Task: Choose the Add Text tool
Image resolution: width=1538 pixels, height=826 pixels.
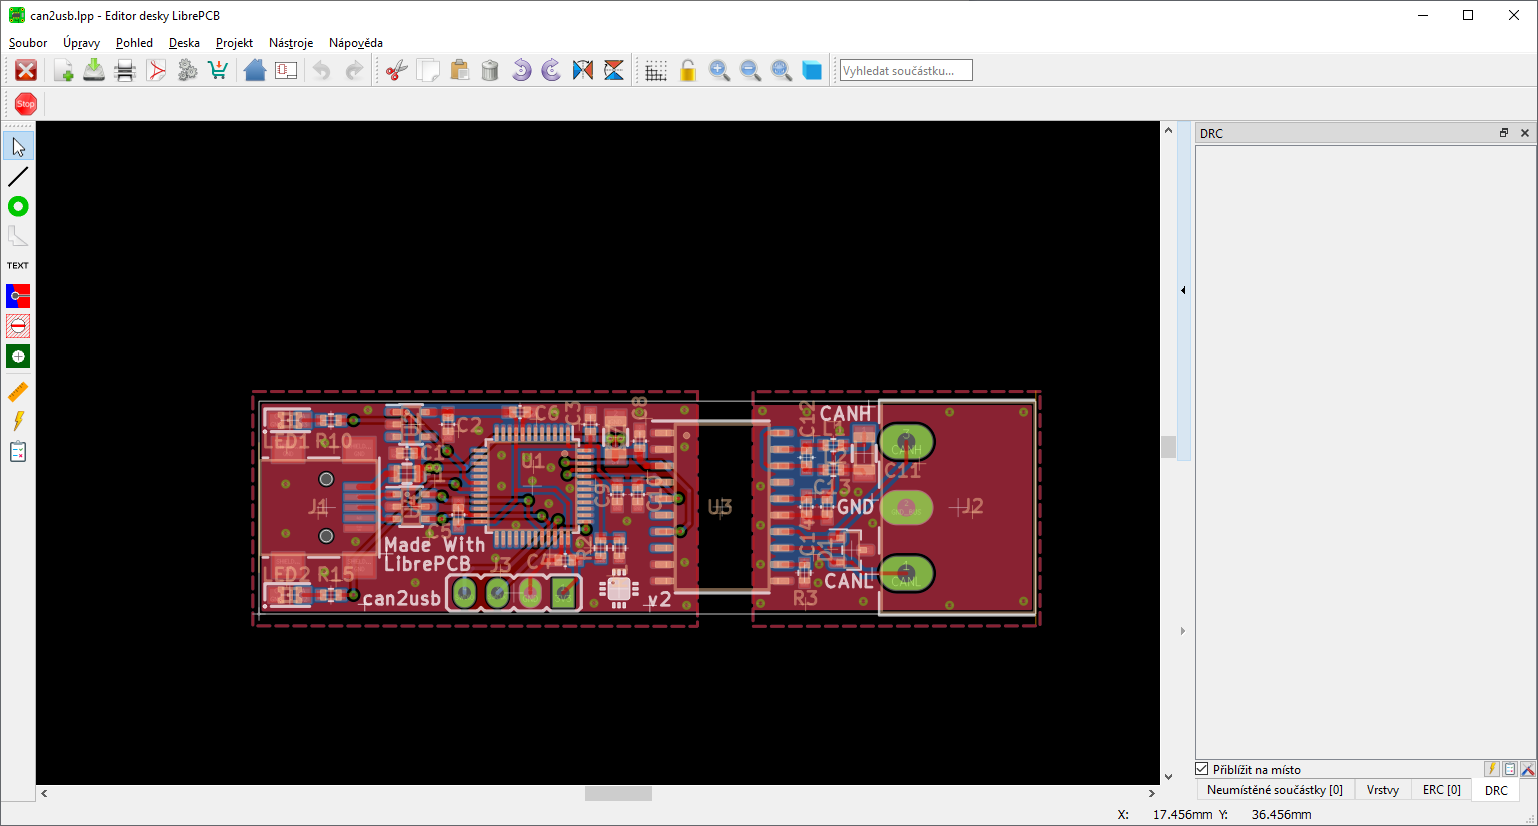Action: 18,266
